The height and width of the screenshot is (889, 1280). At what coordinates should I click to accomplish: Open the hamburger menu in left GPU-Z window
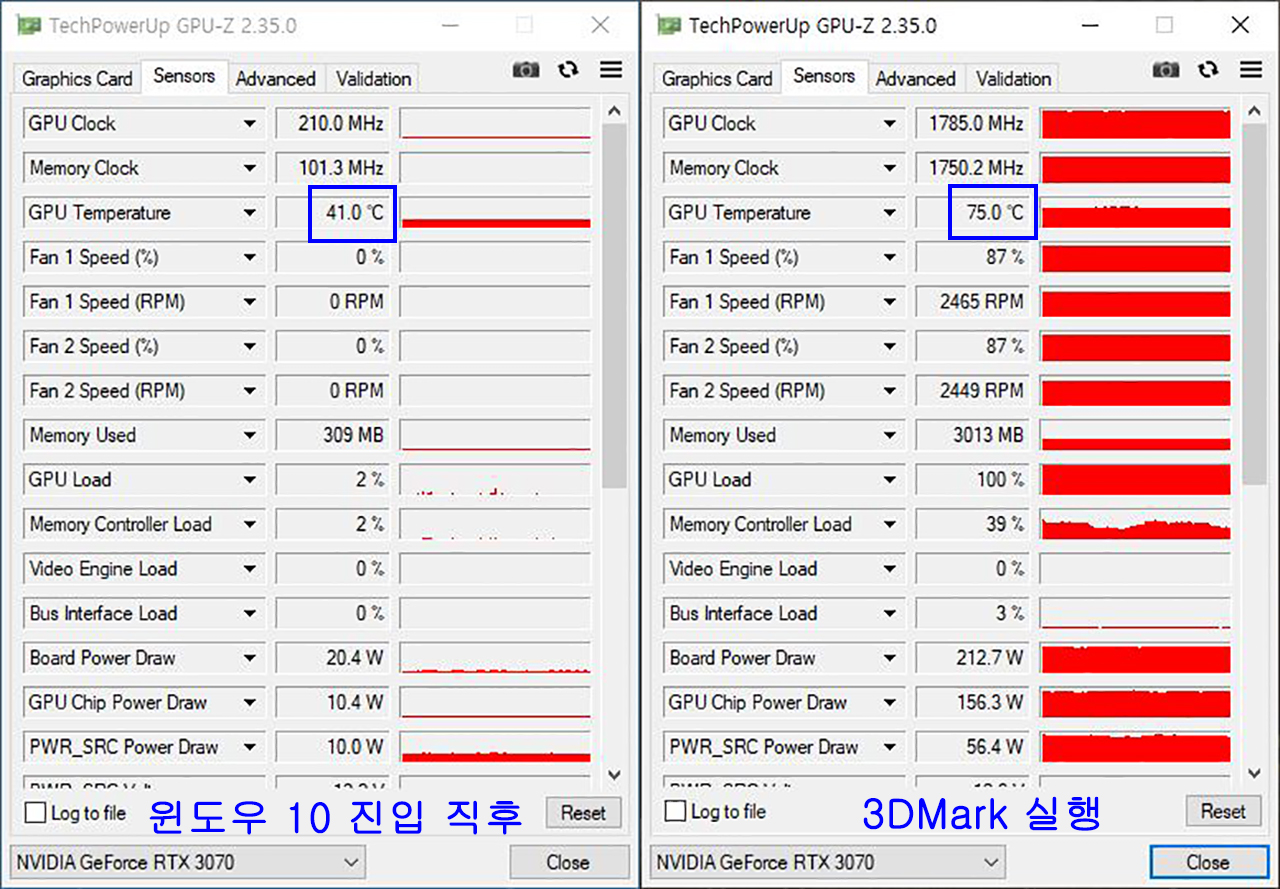611,70
